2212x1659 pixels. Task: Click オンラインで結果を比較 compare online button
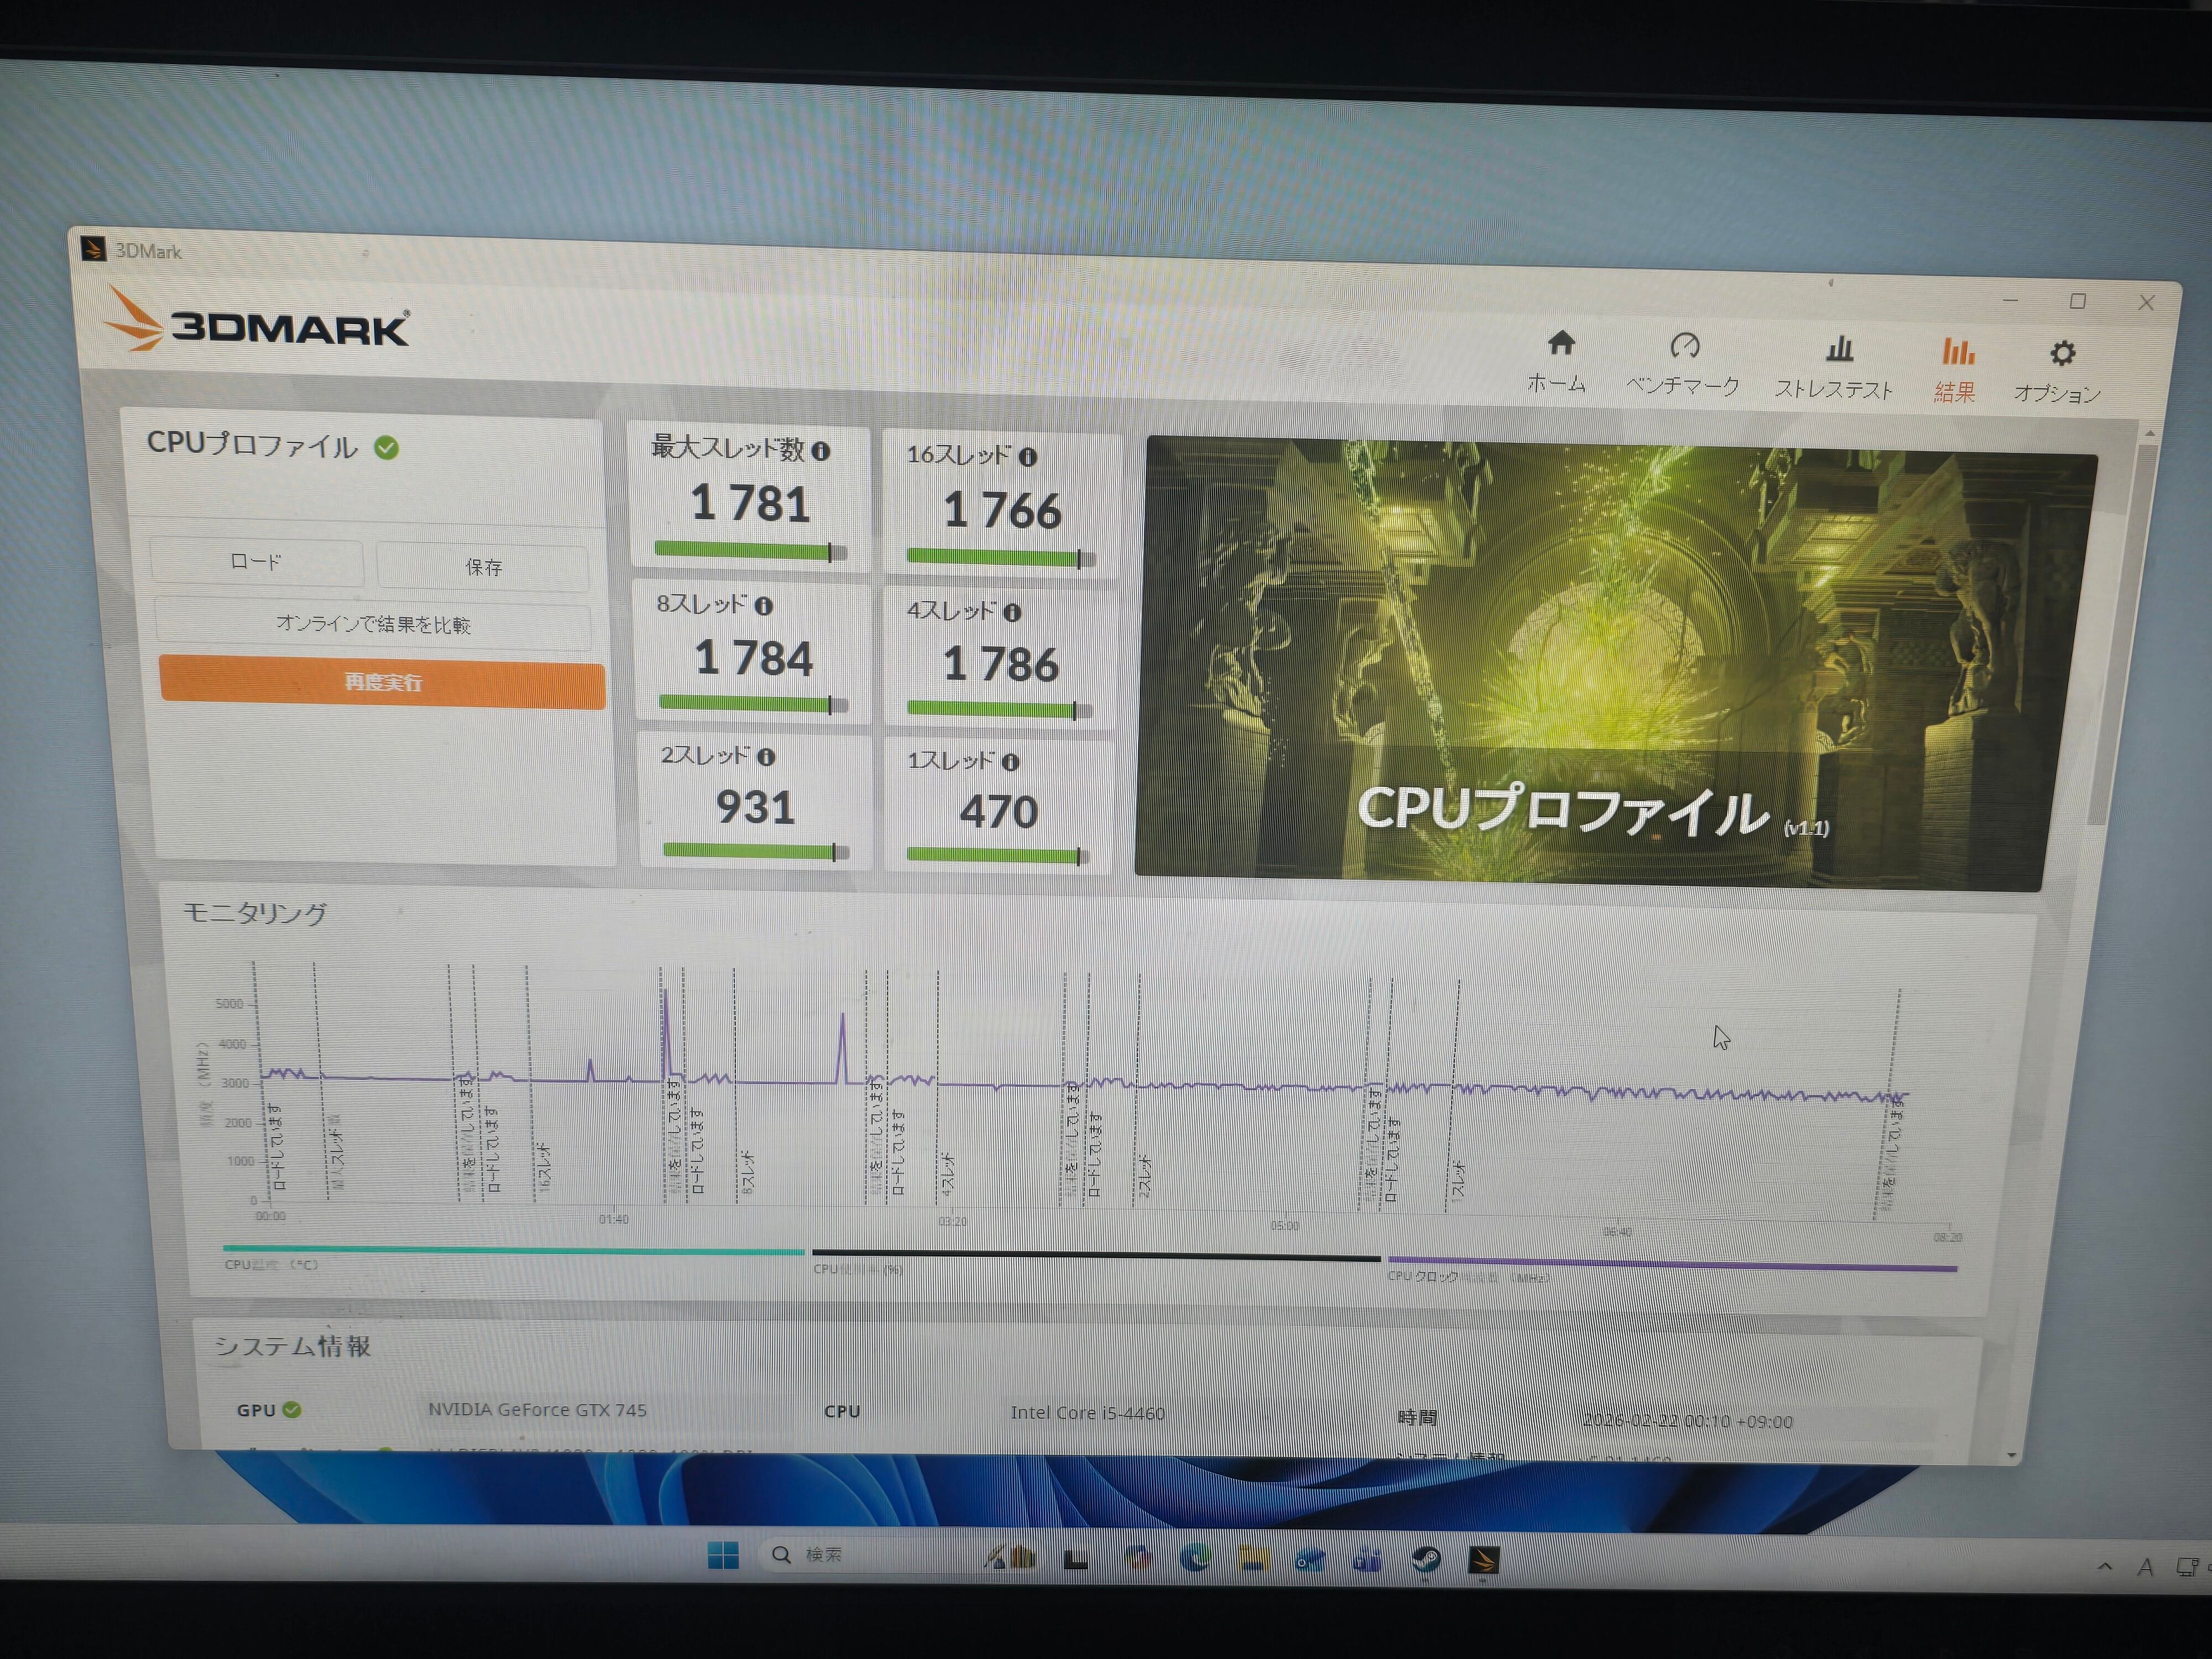[373, 624]
